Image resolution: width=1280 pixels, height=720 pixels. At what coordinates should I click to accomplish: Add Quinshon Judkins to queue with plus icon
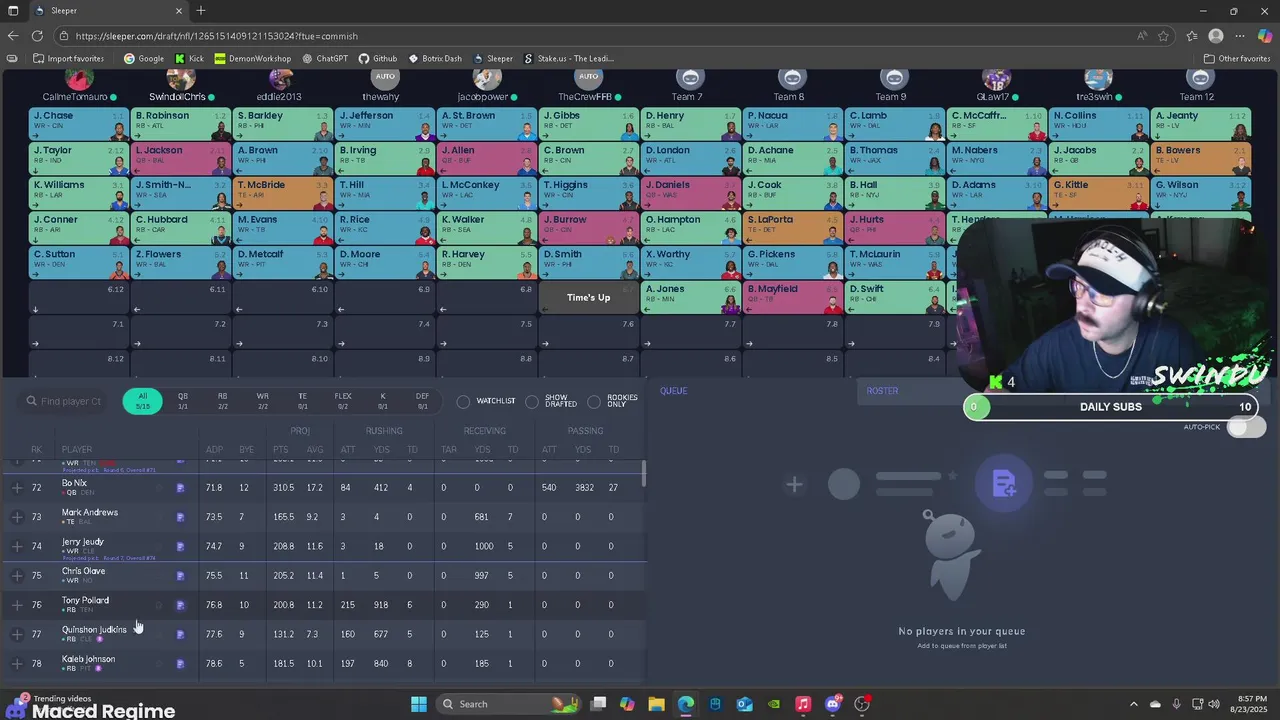17,634
